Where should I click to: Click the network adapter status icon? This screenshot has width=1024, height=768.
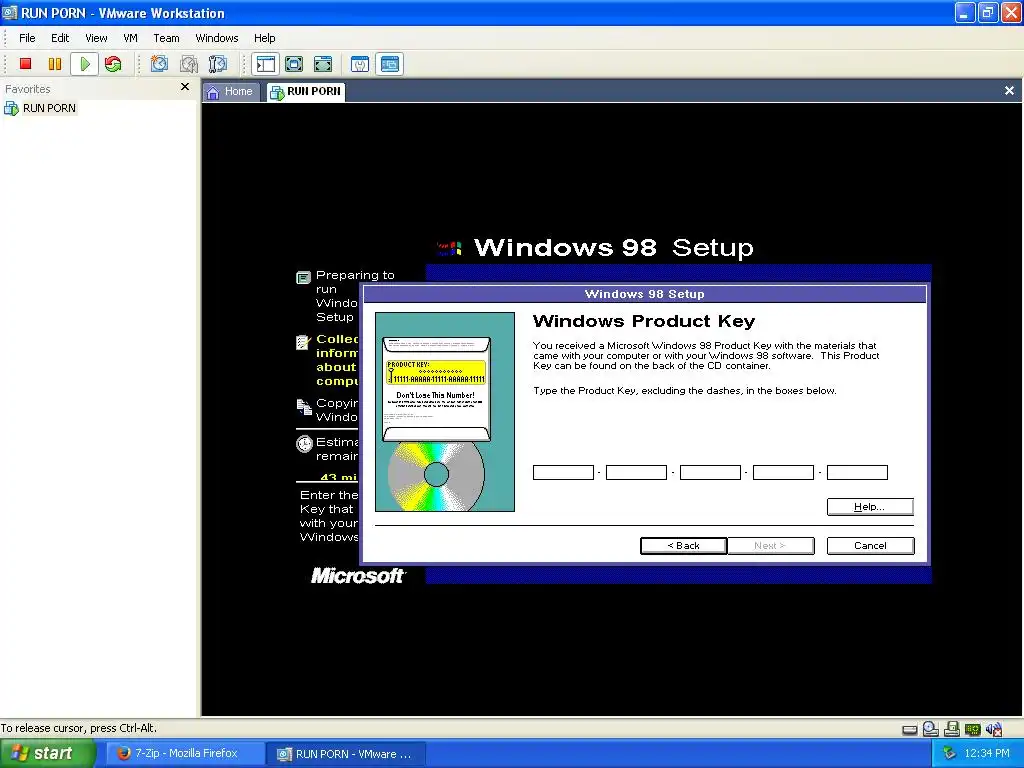tap(973, 729)
